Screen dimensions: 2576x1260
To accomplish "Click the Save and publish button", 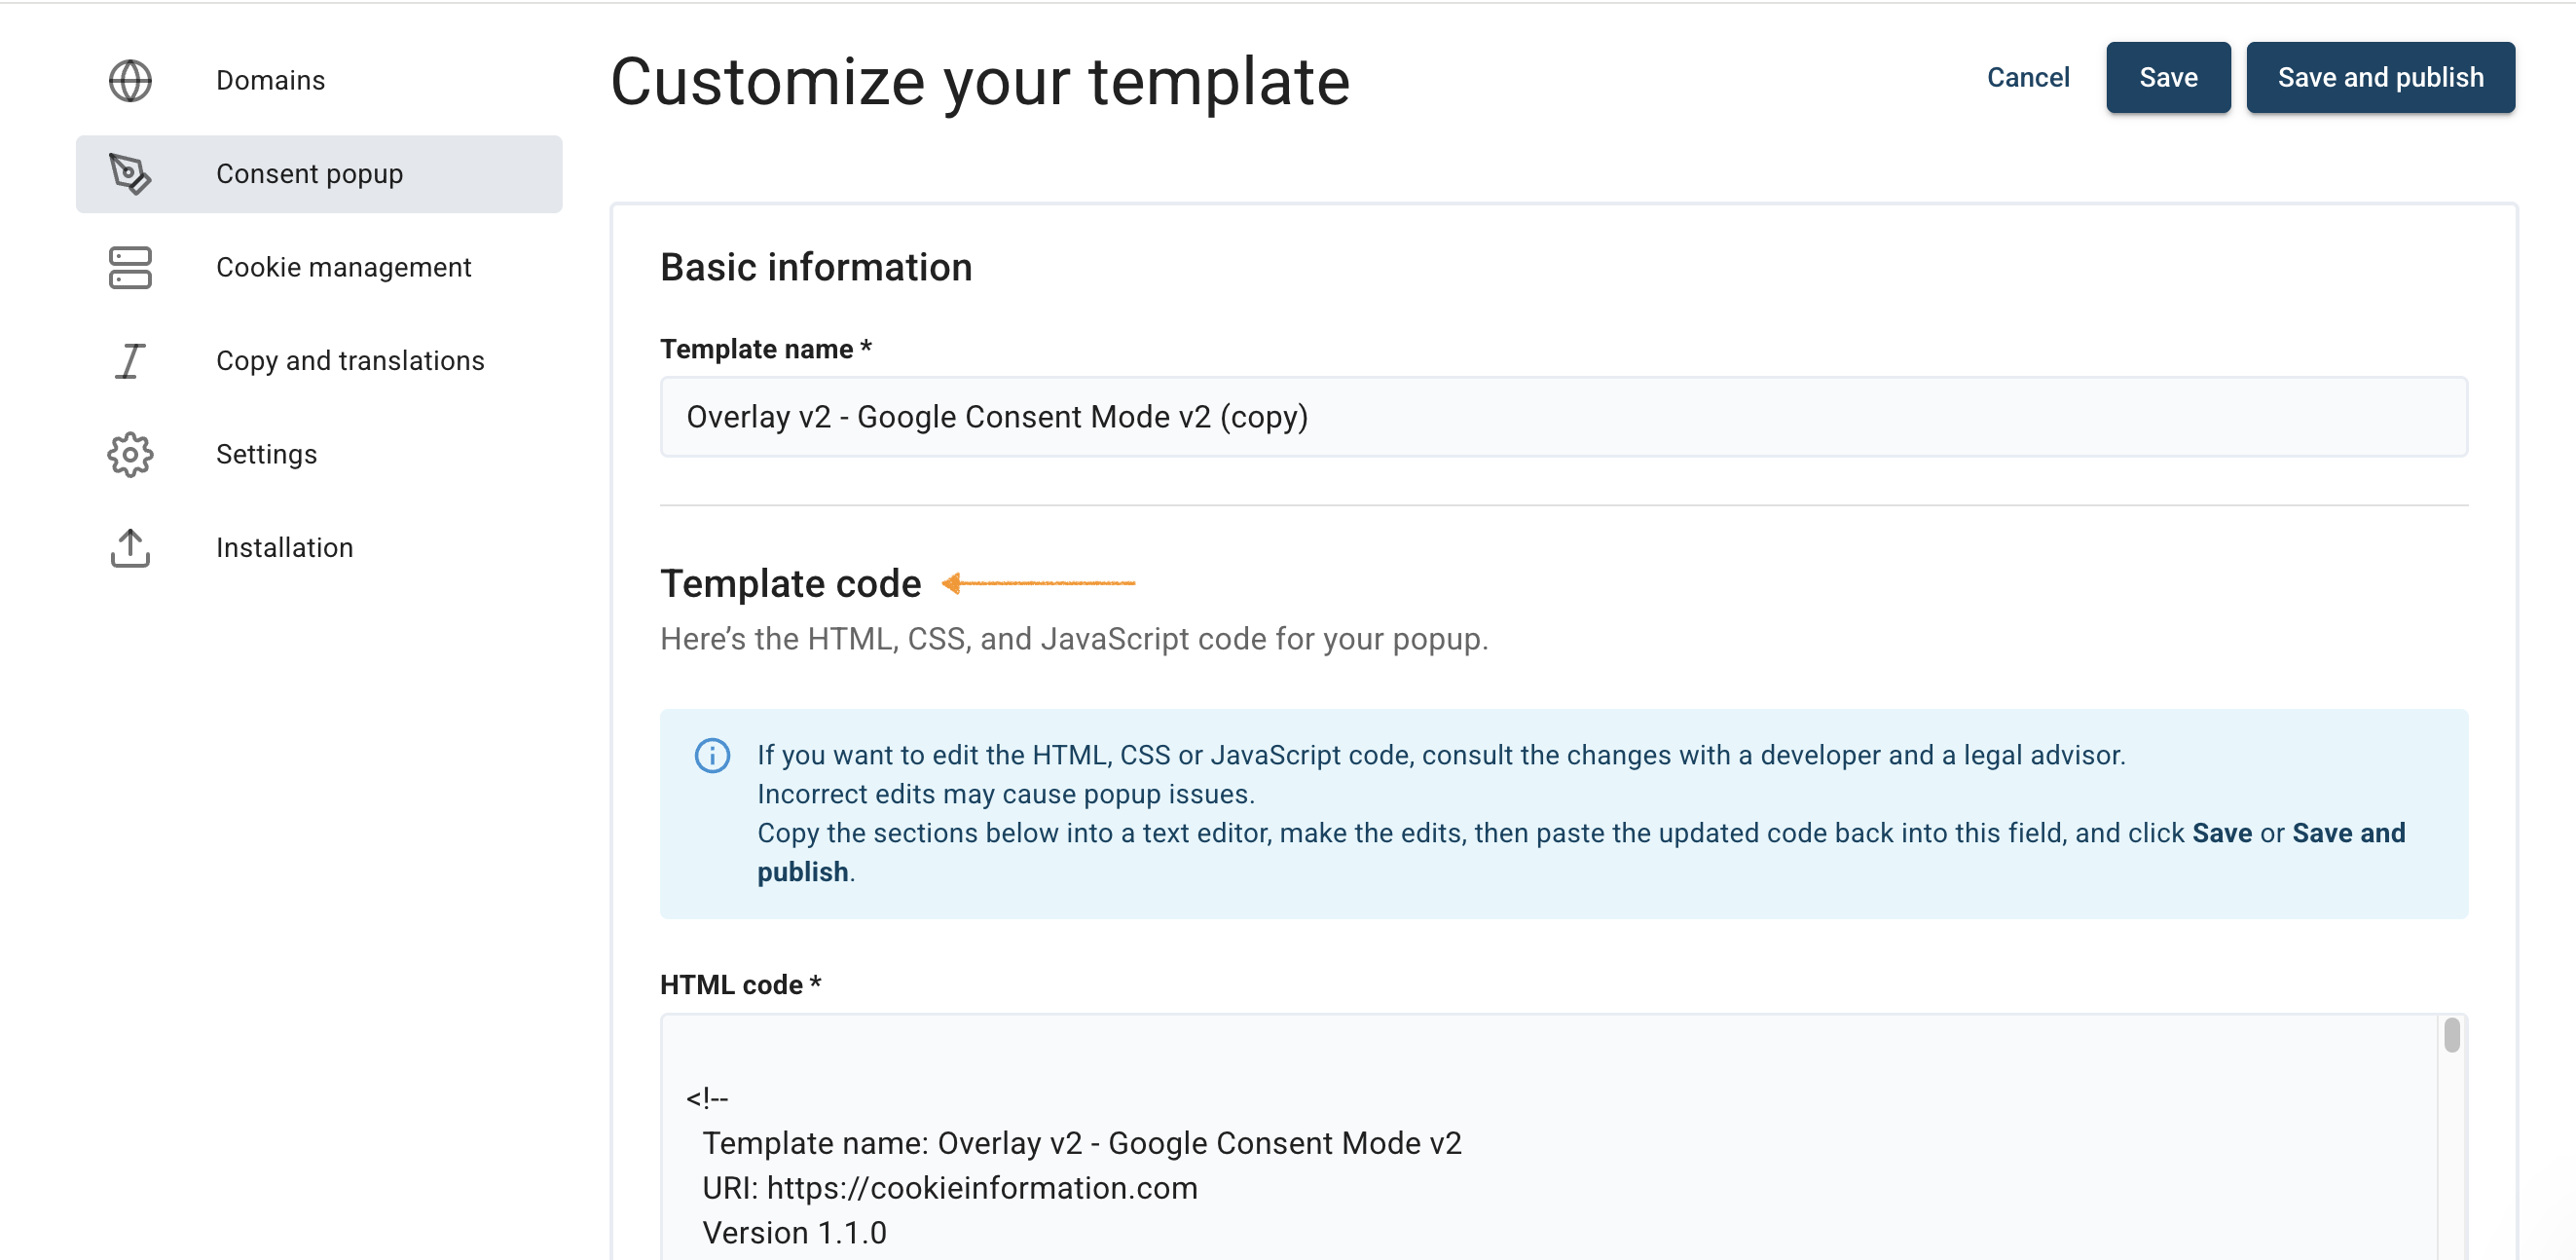I will tap(2380, 77).
